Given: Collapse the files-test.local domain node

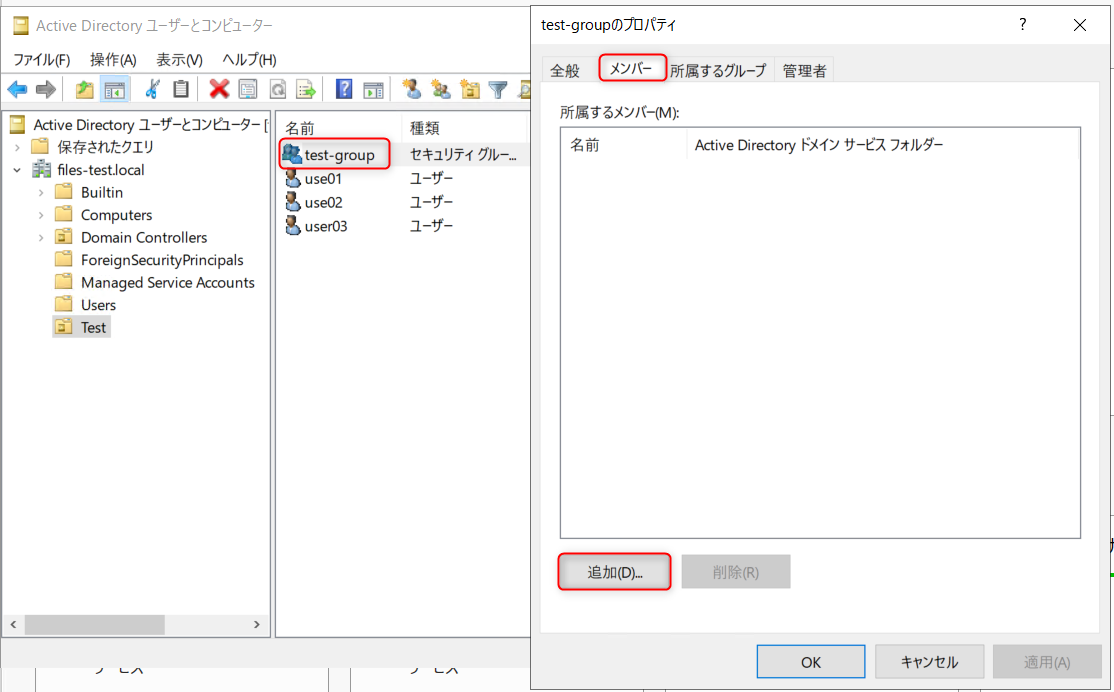Looking at the screenshot, I should [x=17, y=170].
